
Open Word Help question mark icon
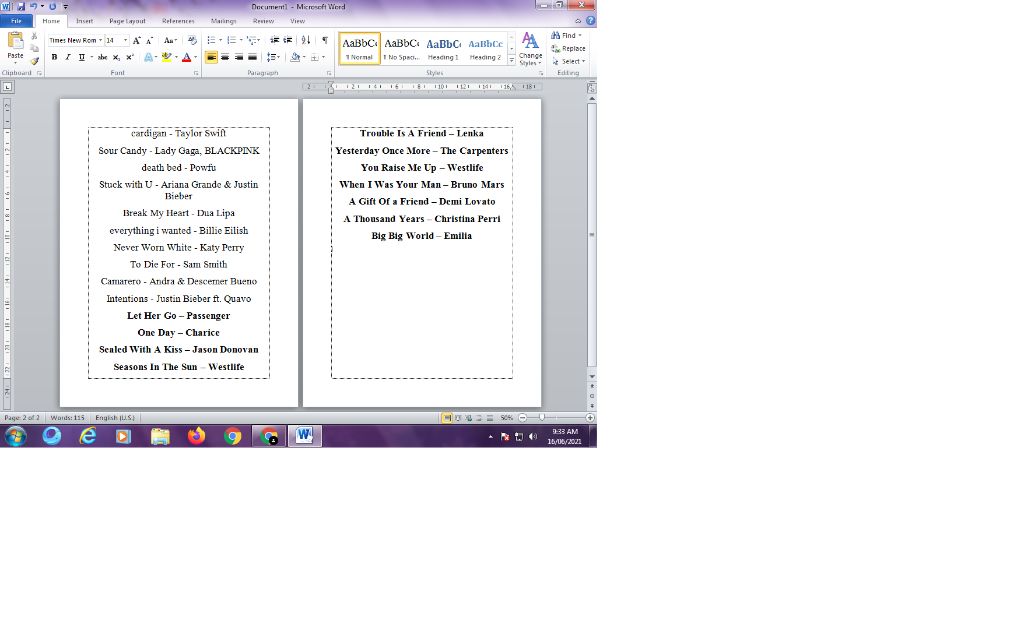click(590, 21)
